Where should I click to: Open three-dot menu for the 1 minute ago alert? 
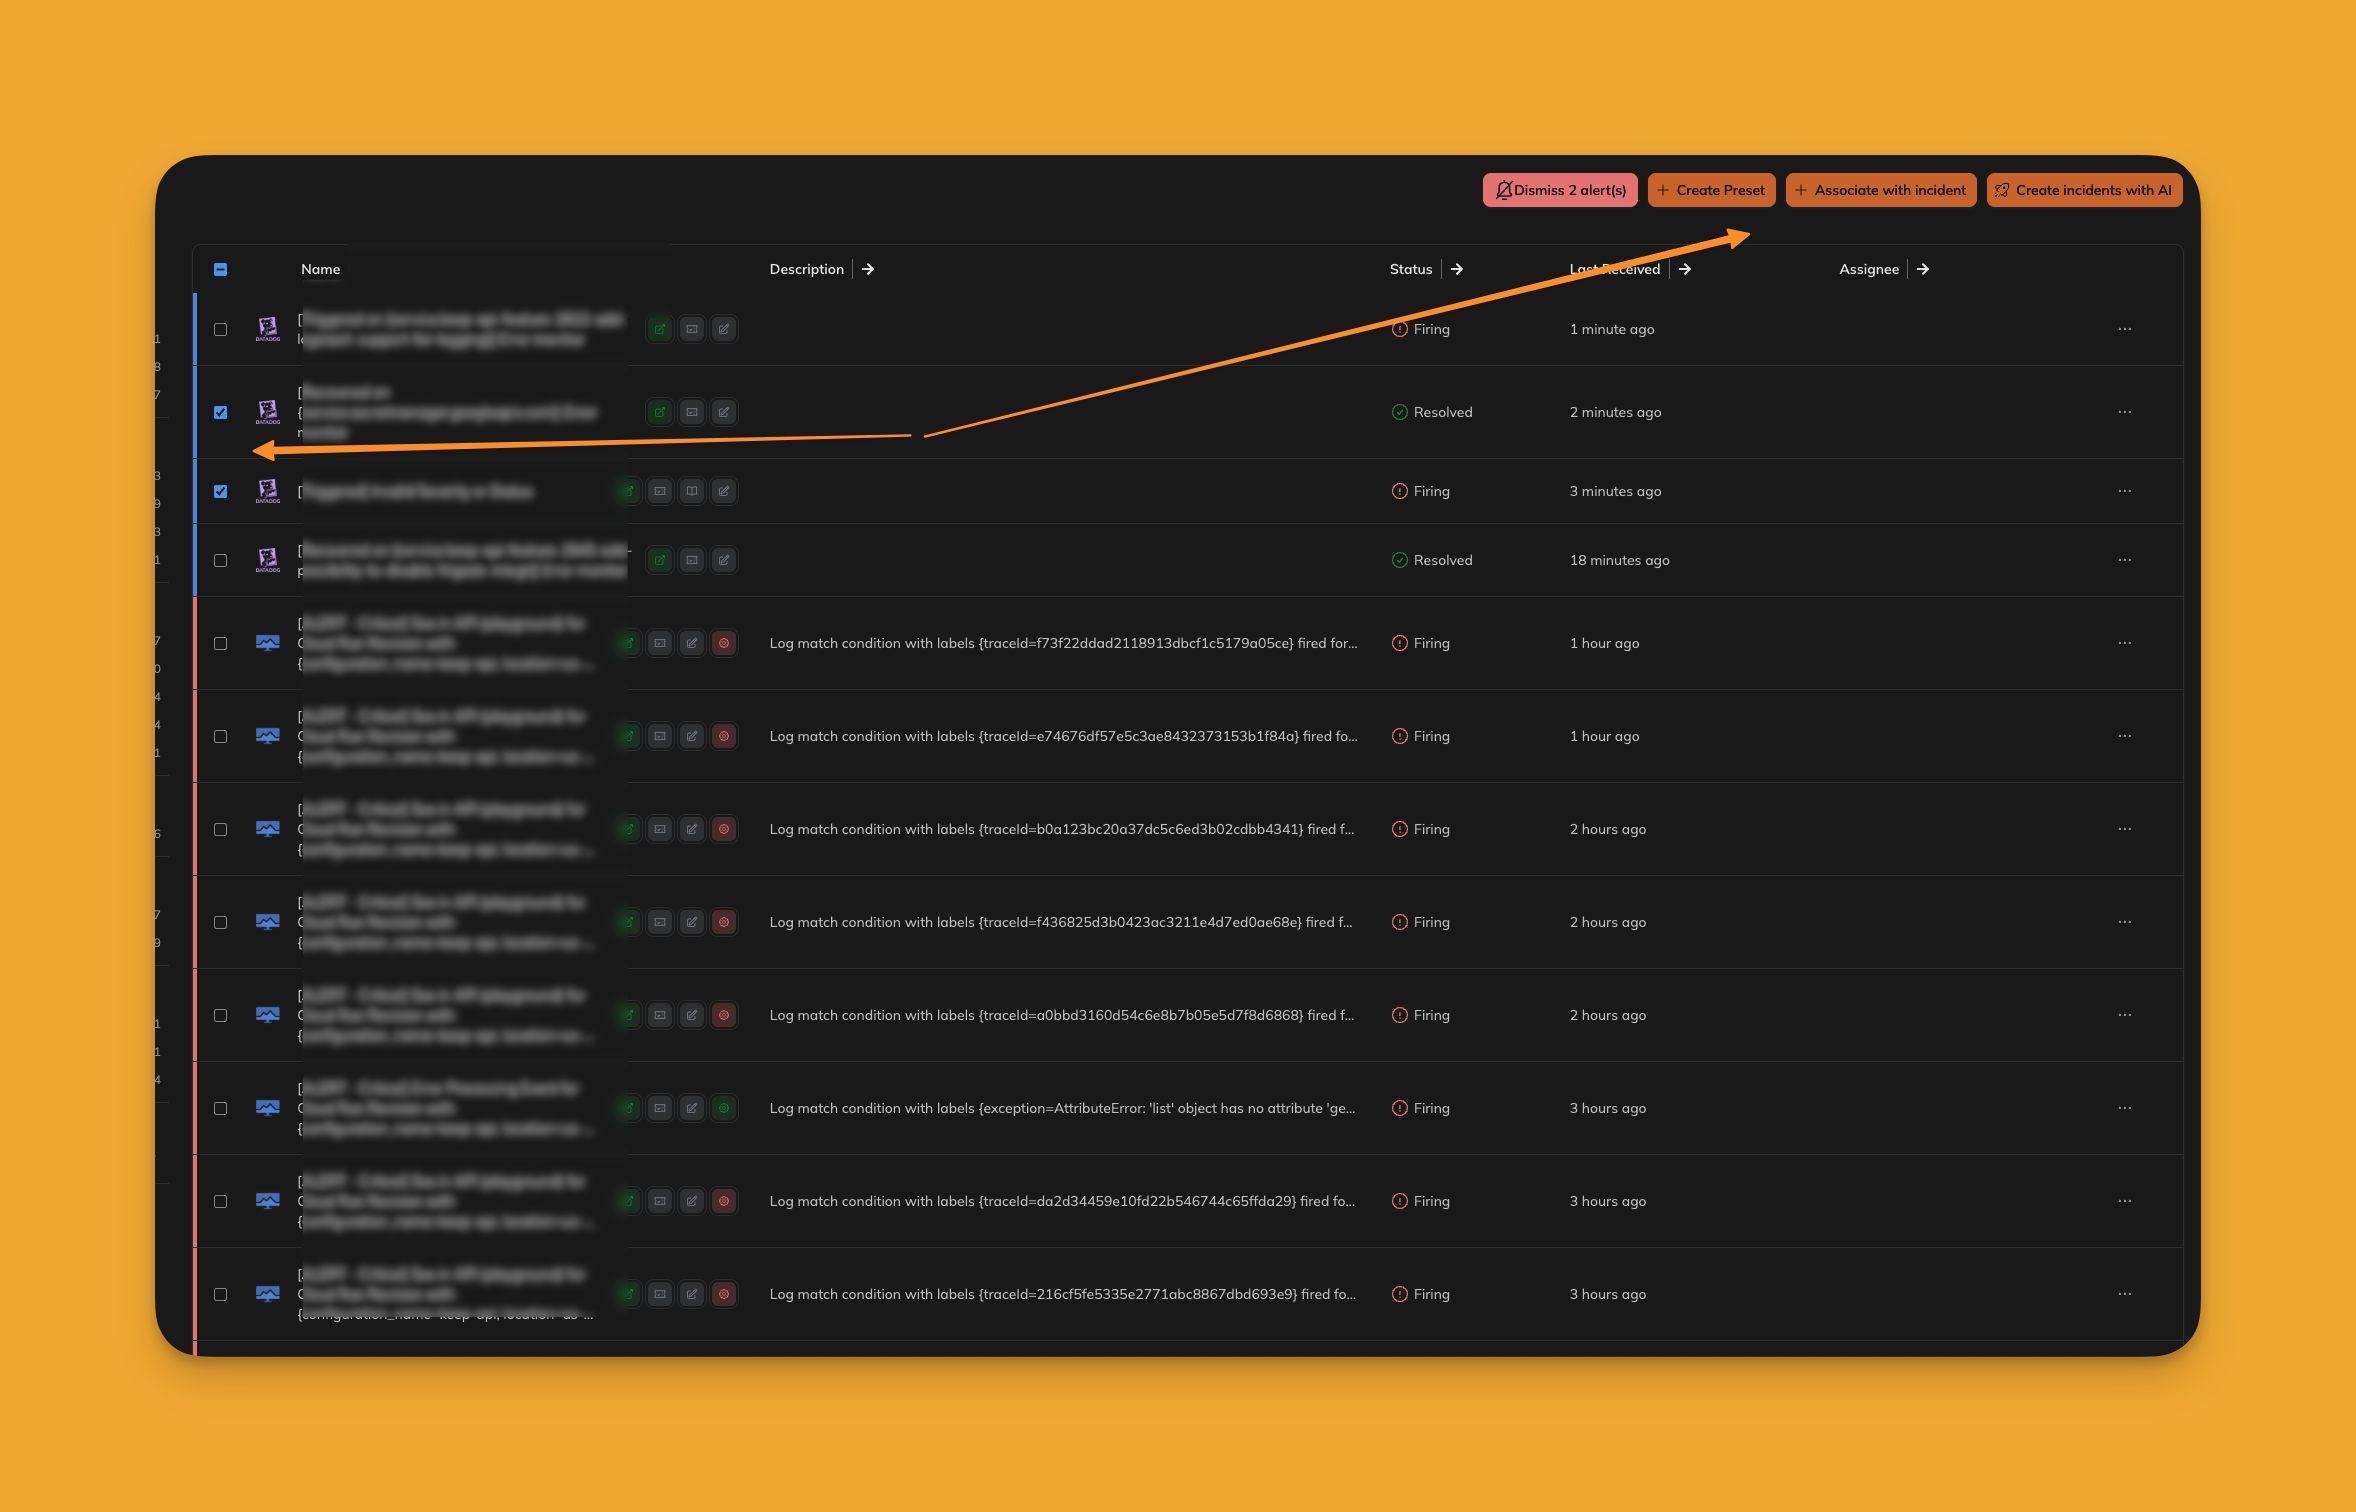[x=2125, y=329]
